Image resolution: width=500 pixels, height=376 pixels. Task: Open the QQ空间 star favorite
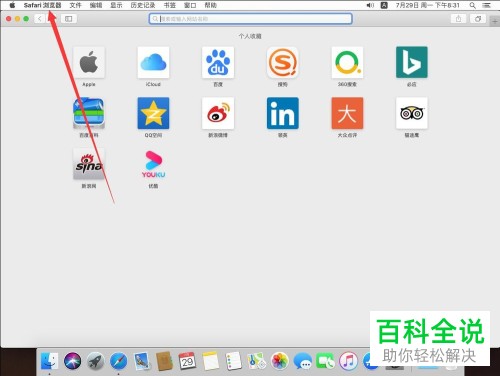(153, 113)
